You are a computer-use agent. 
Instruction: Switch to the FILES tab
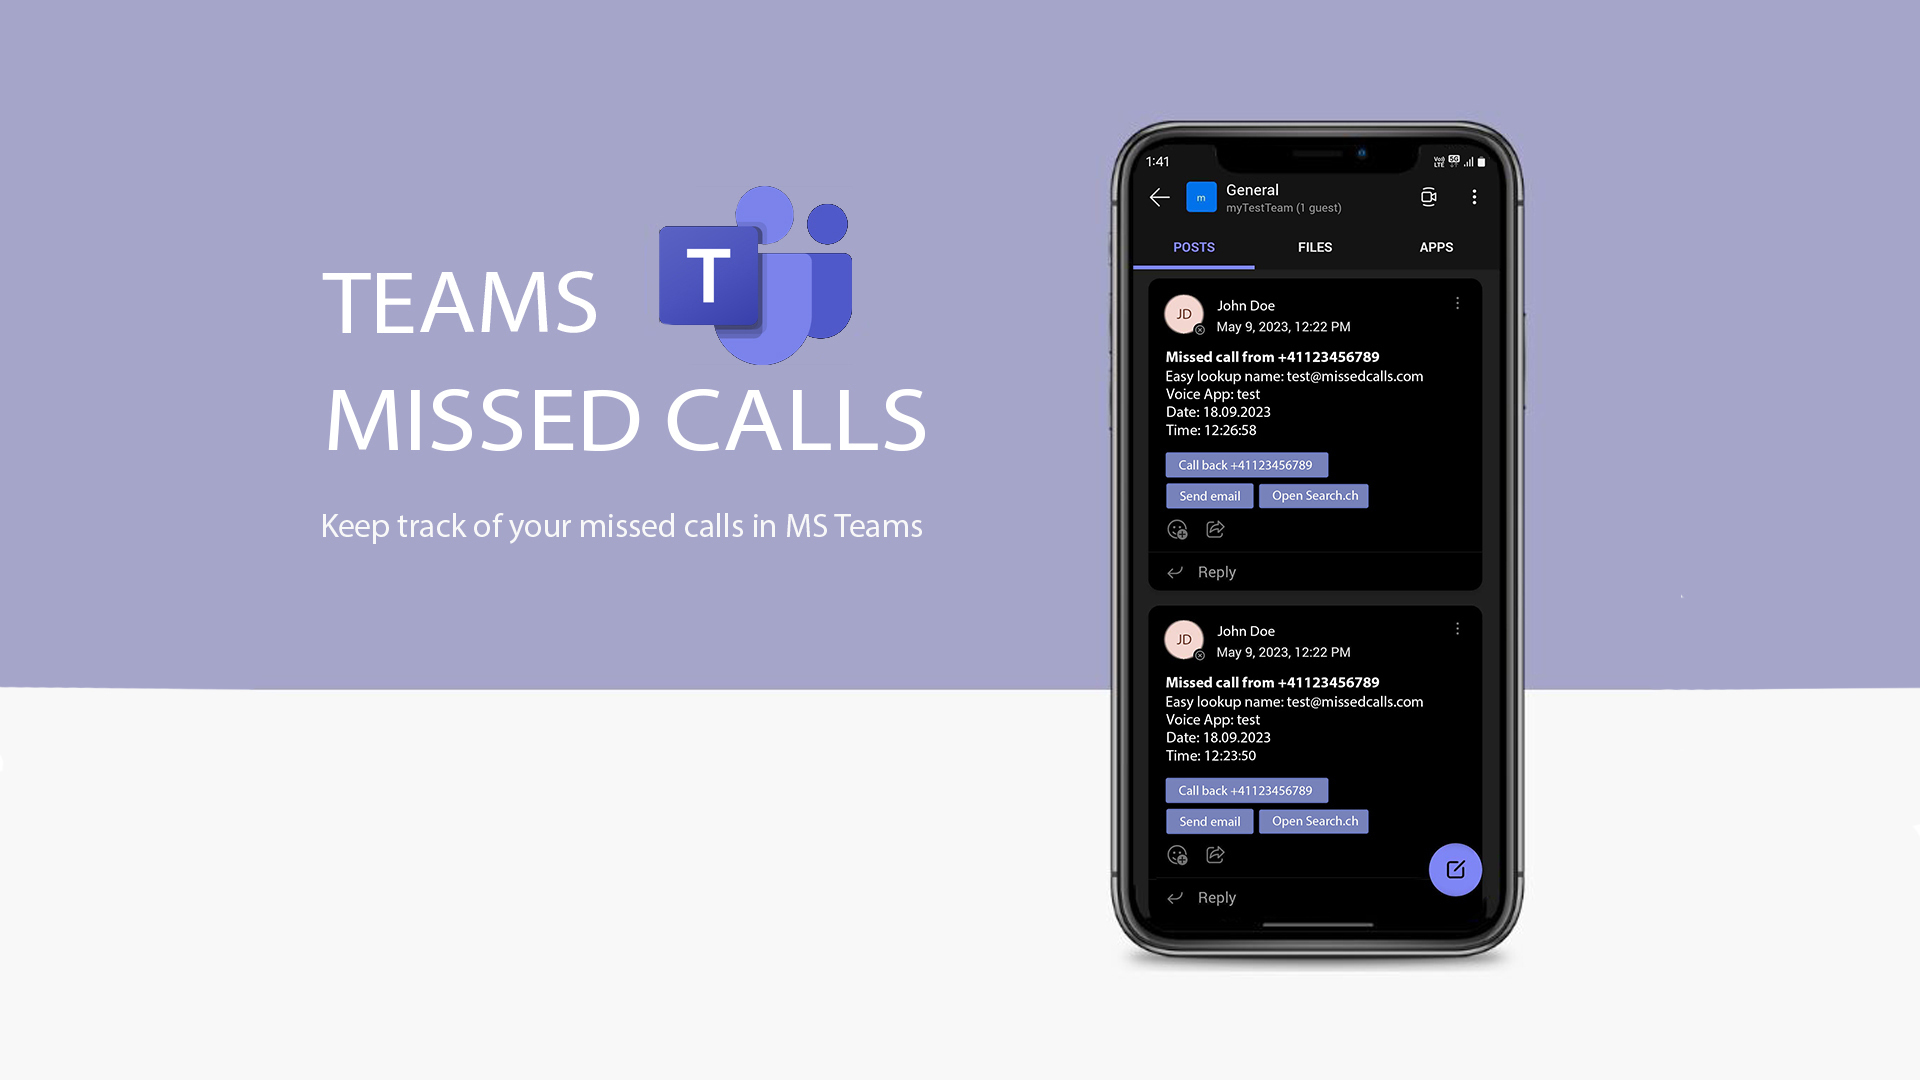tap(1315, 247)
